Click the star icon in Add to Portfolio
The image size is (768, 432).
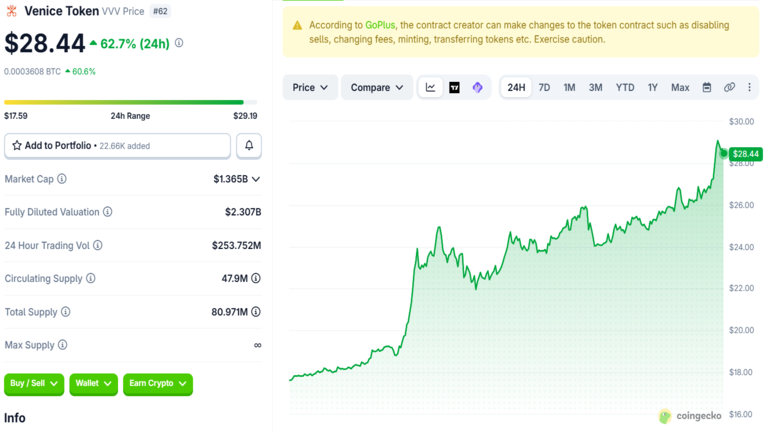17,145
